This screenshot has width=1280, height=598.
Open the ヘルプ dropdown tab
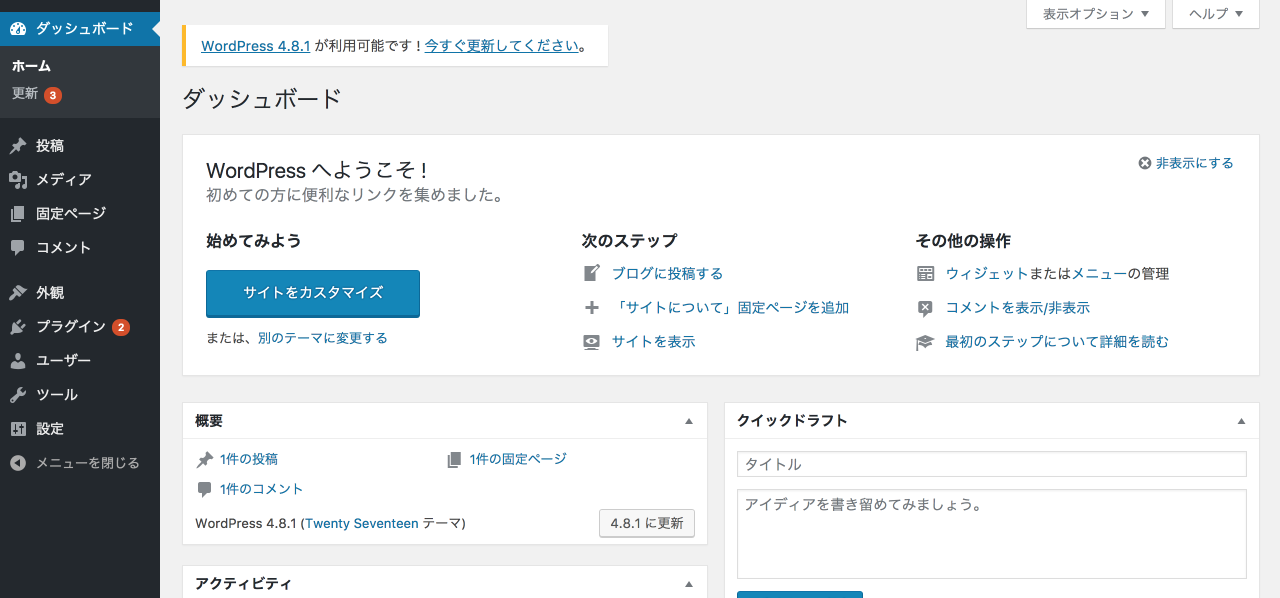click(x=1215, y=14)
